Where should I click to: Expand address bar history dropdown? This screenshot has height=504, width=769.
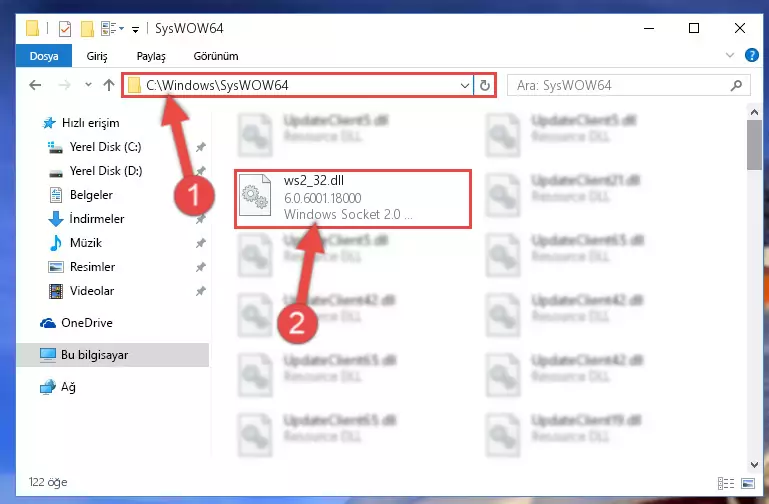click(x=464, y=86)
